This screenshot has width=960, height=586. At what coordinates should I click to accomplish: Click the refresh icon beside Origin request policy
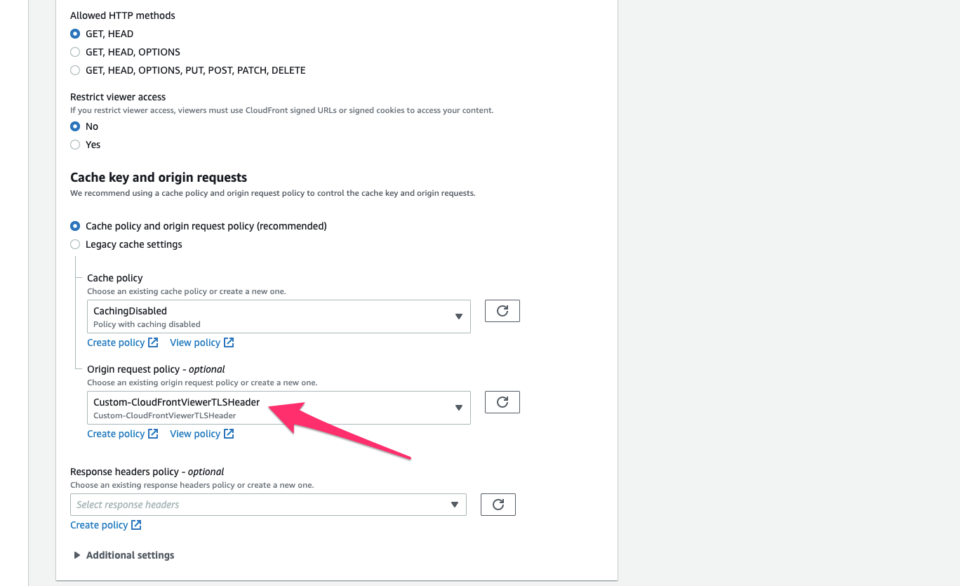(x=501, y=401)
